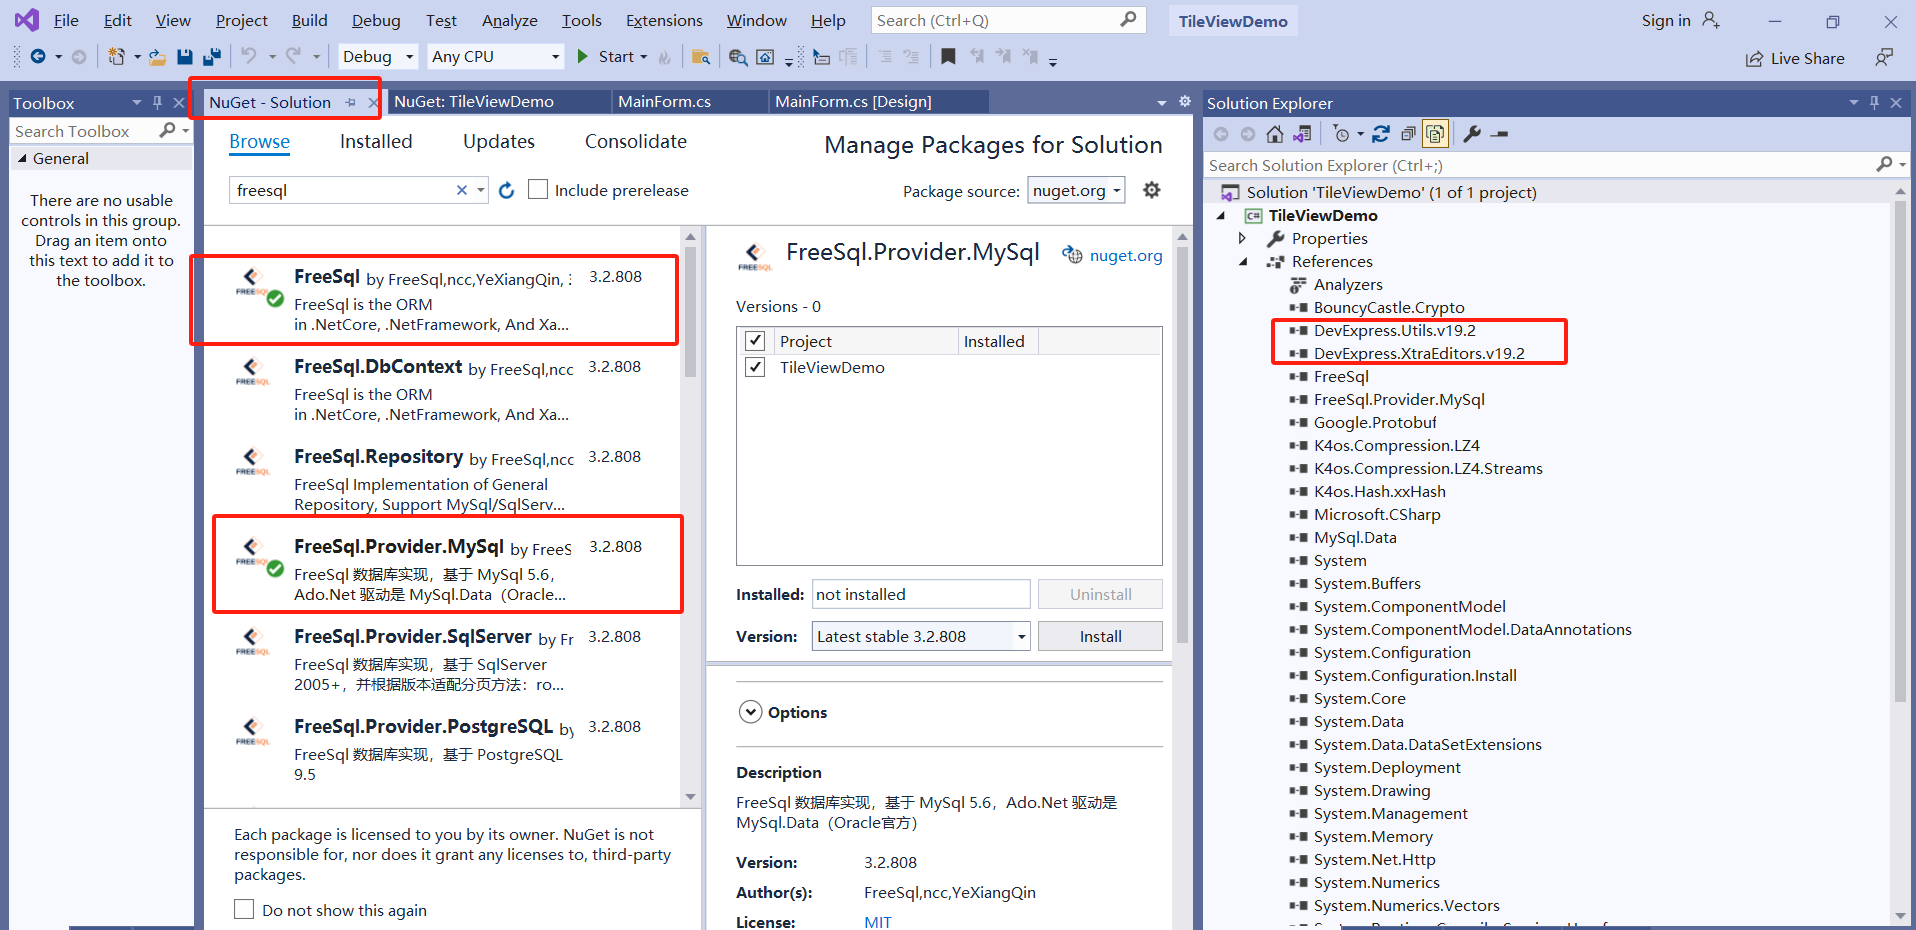The image size is (1916, 930).
Task: Click the bookmark icon in toolbar
Action: [948, 57]
